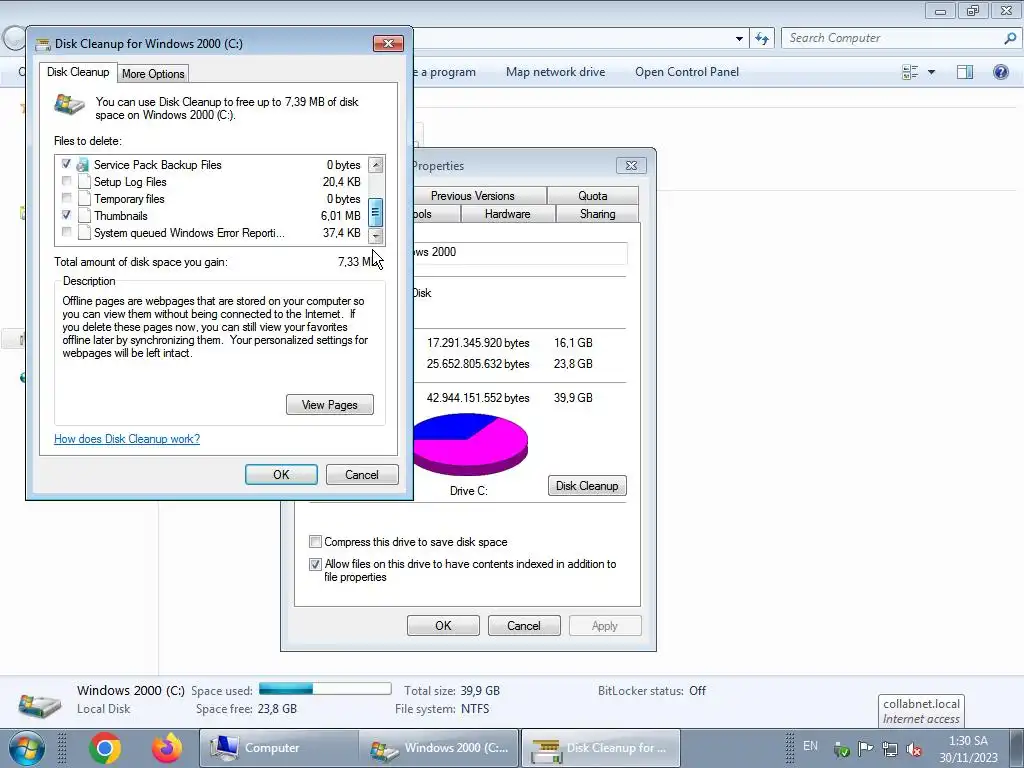The image size is (1024, 768).
Task: Switch to More Options tab
Action: (153, 74)
